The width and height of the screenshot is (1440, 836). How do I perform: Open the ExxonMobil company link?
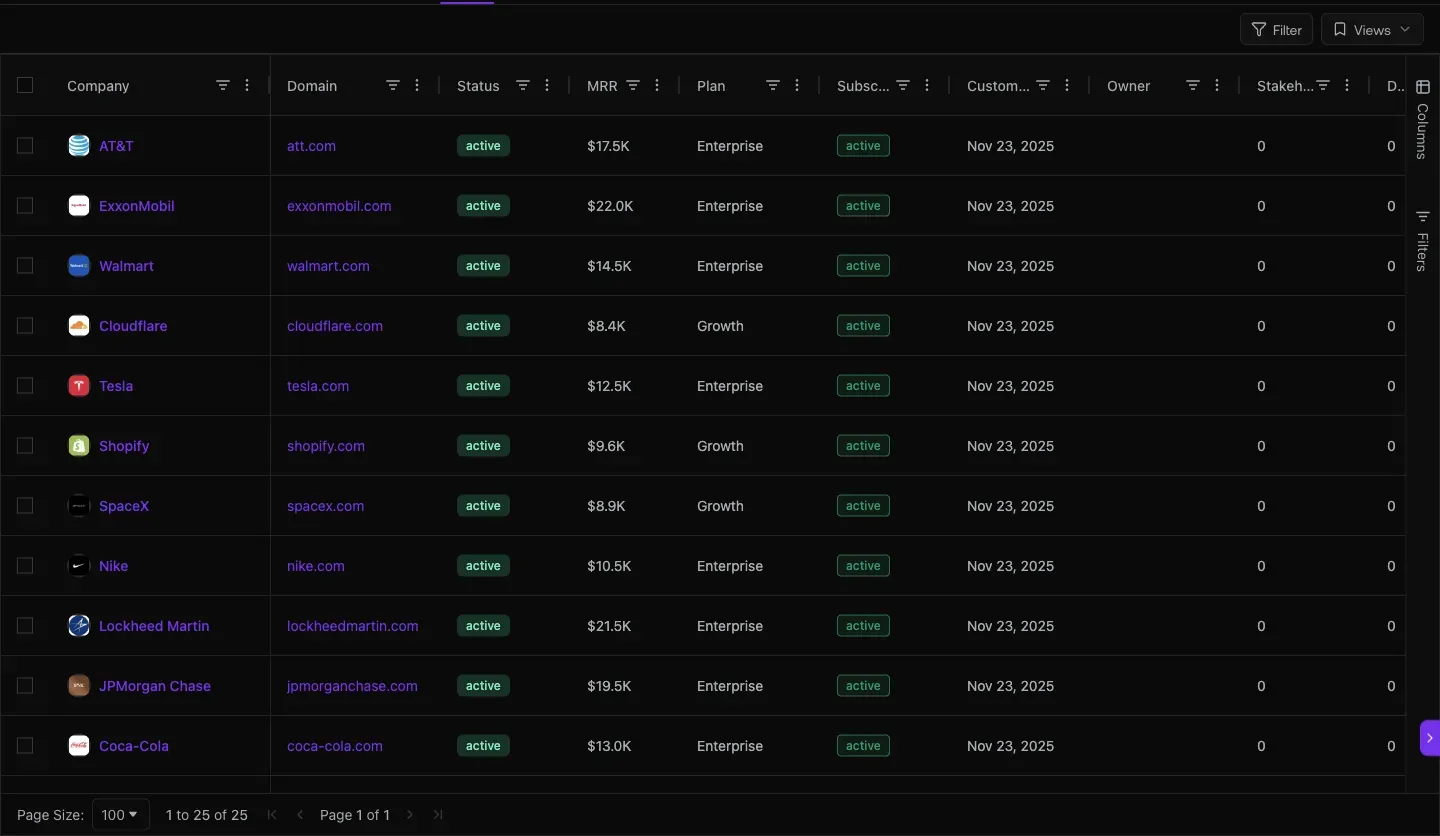(x=137, y=206)
